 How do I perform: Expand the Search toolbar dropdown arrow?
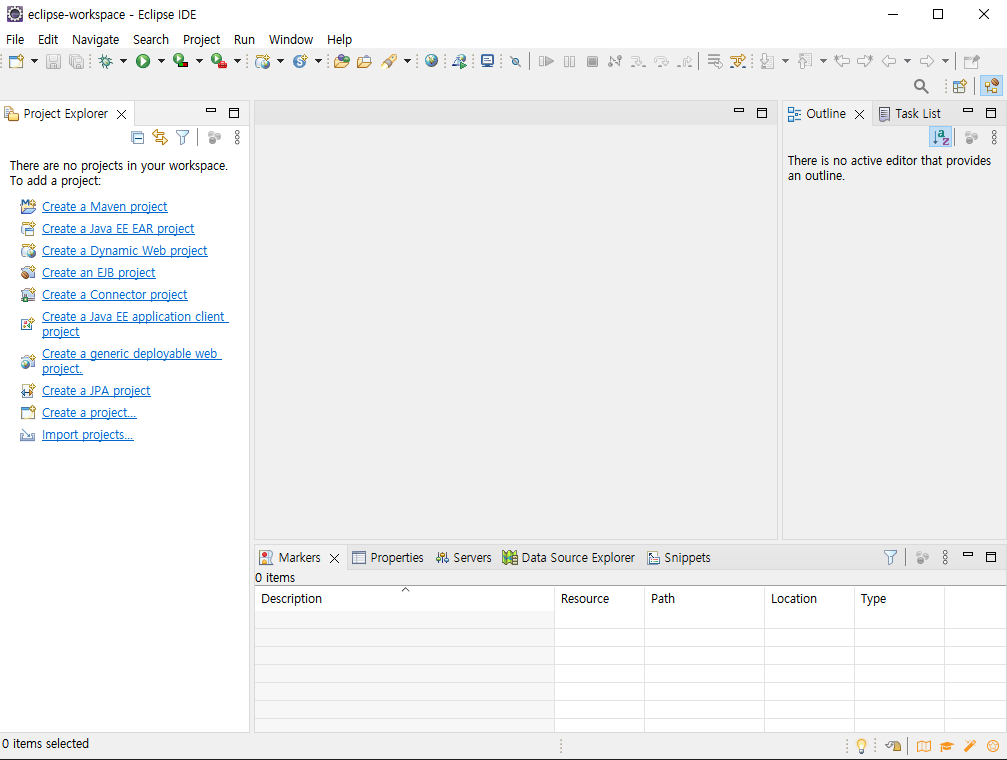pos(407,61)
